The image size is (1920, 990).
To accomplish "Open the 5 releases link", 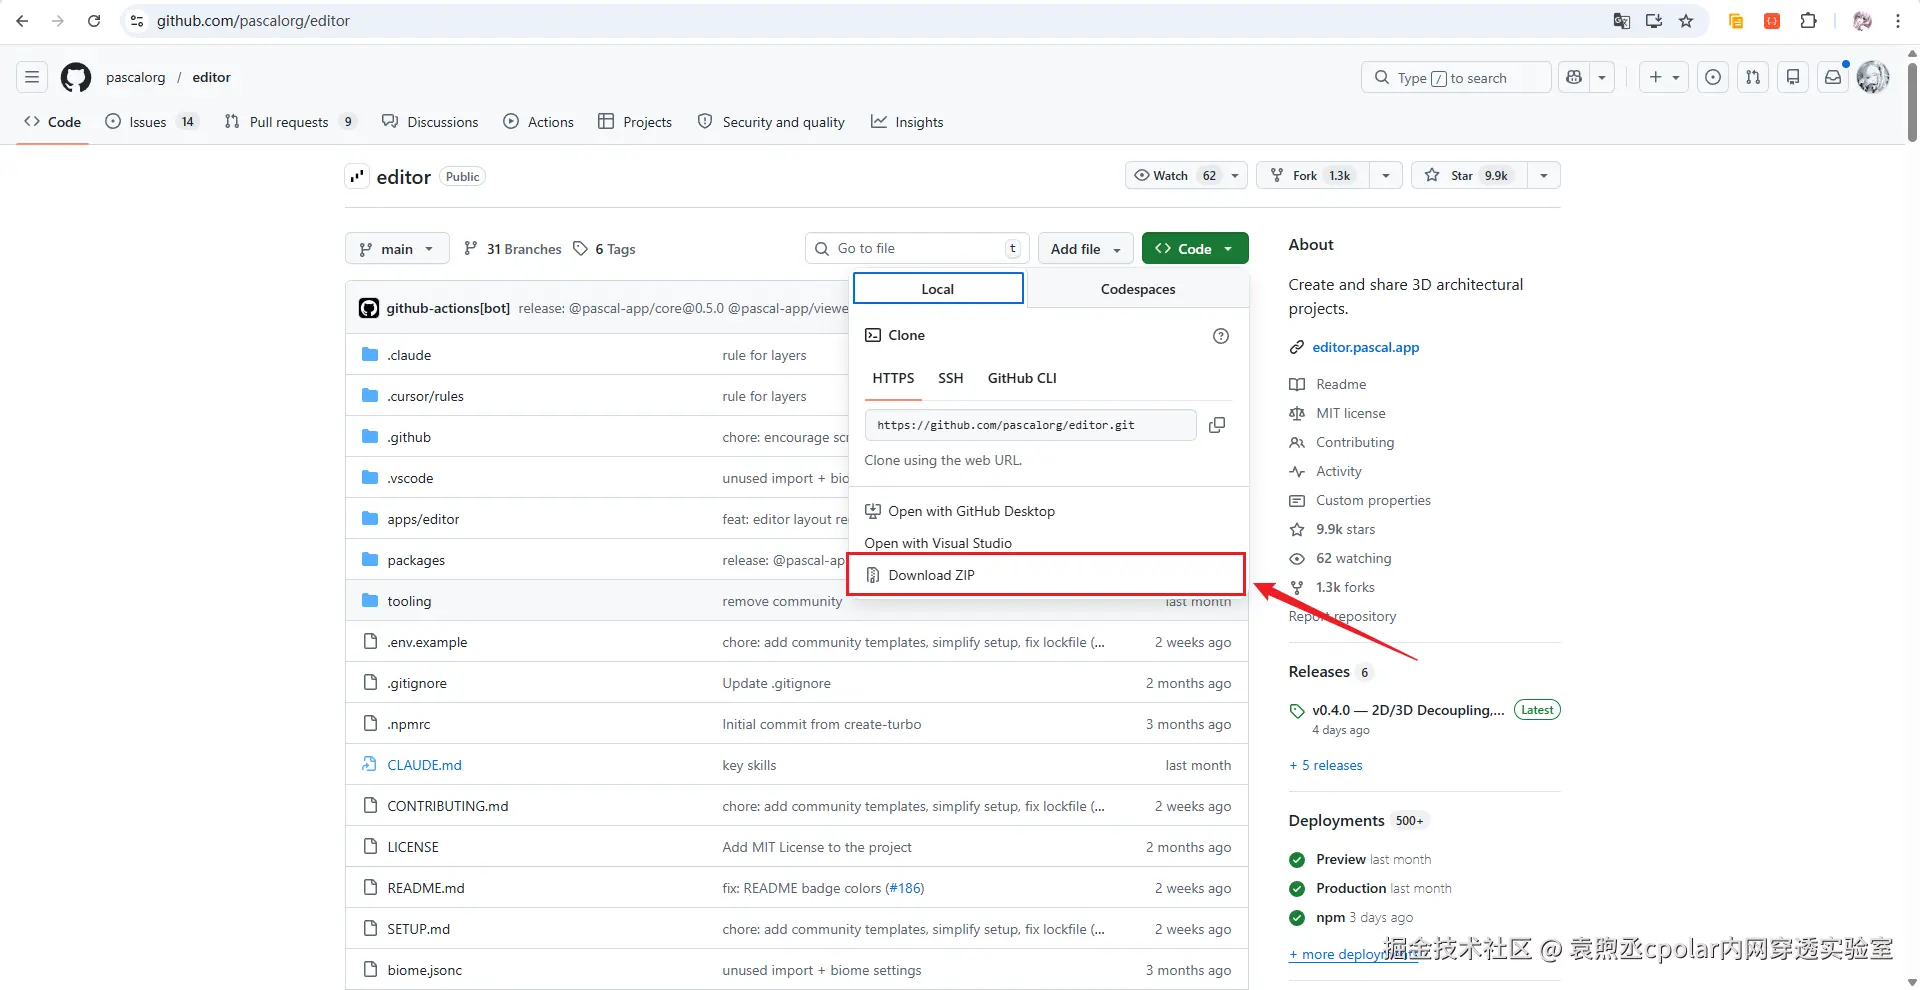I will (x=1326, y=765).
